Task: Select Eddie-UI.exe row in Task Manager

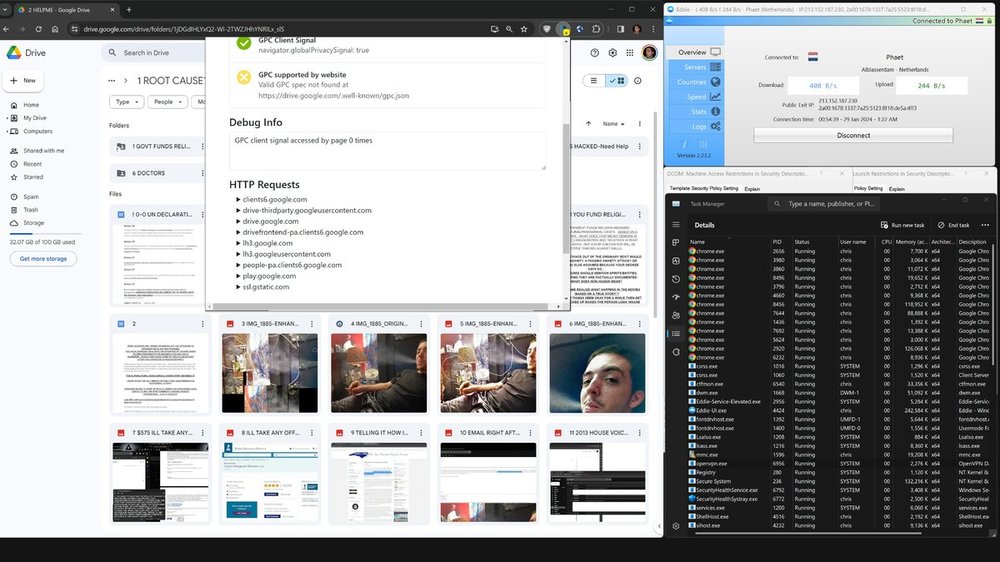Action: (838, 411)
